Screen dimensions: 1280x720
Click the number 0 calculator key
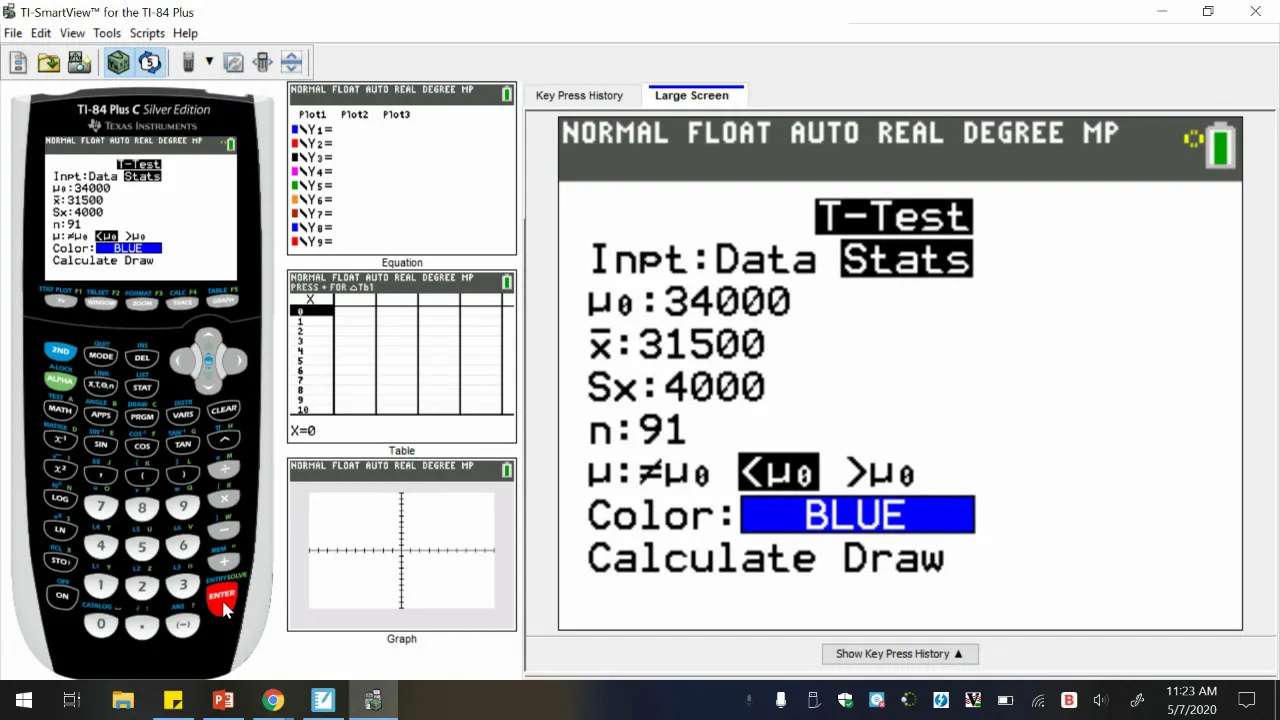click(101, 624)
